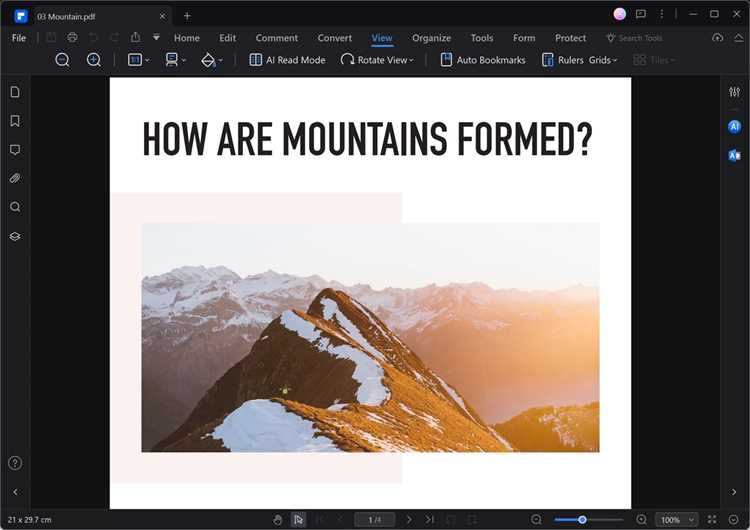
Task: Open the messages chat icon in titlebar
Action: [640, 14]
